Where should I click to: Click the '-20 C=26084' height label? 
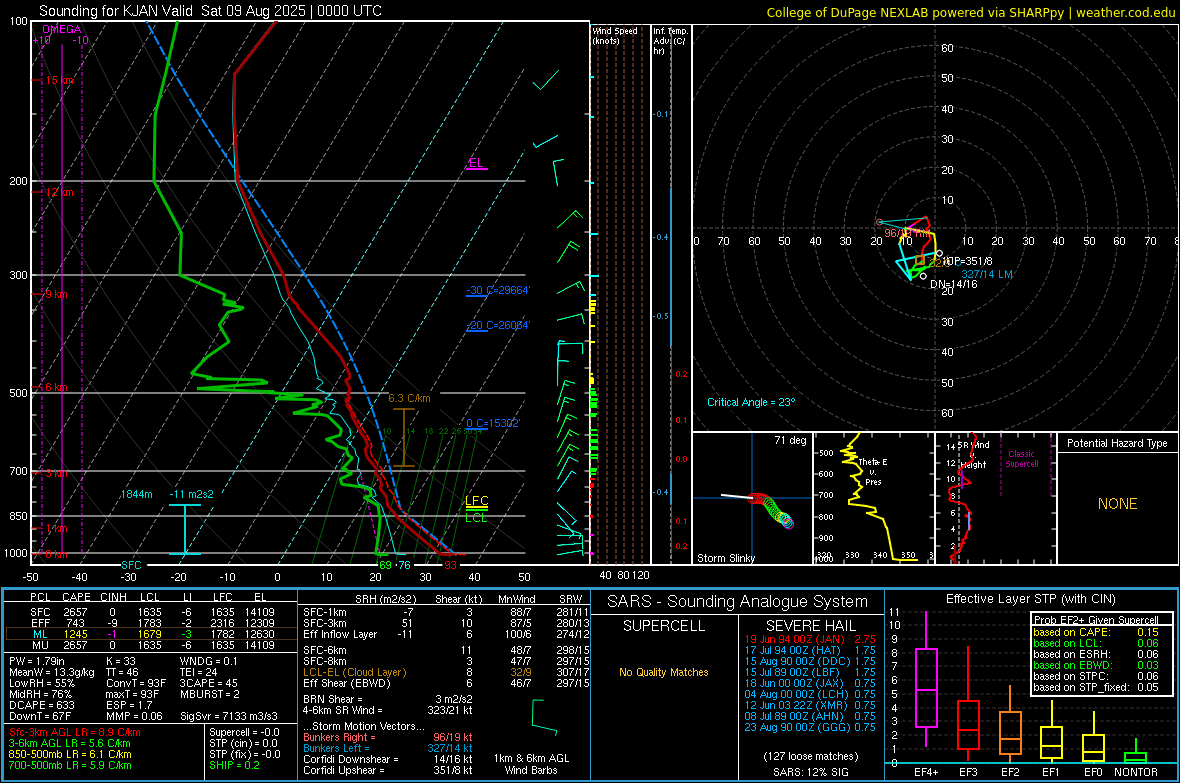tap(498, 325)
